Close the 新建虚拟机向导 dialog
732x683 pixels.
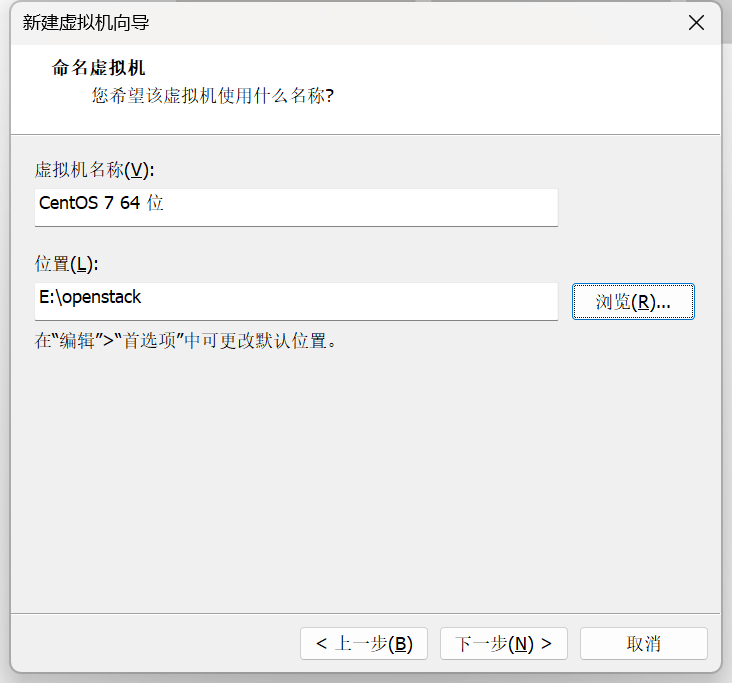click(696, 22)
